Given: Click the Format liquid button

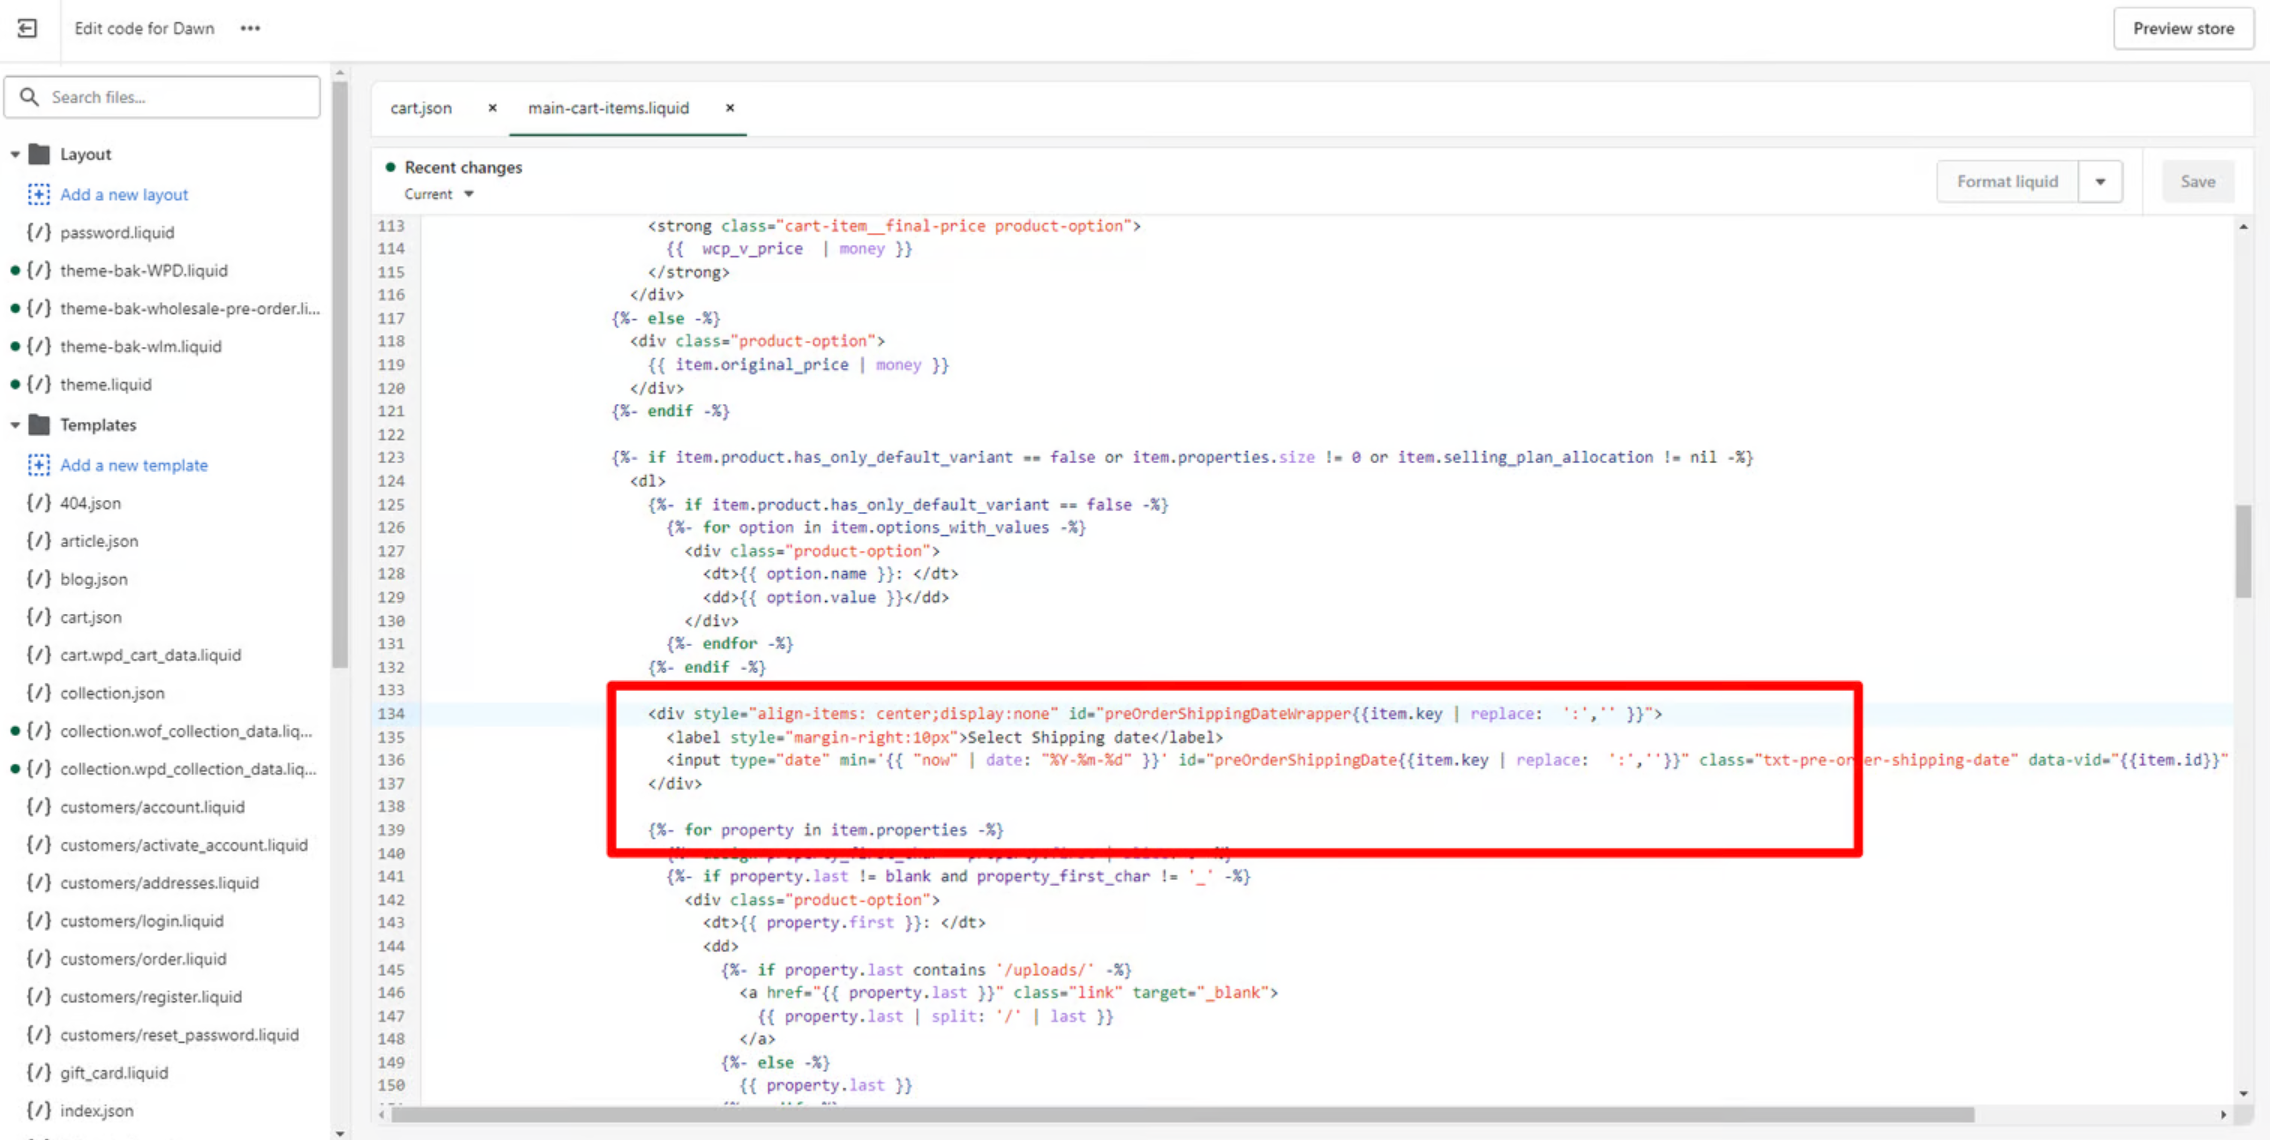Looking at the screenshot, I should point(2007,181).
